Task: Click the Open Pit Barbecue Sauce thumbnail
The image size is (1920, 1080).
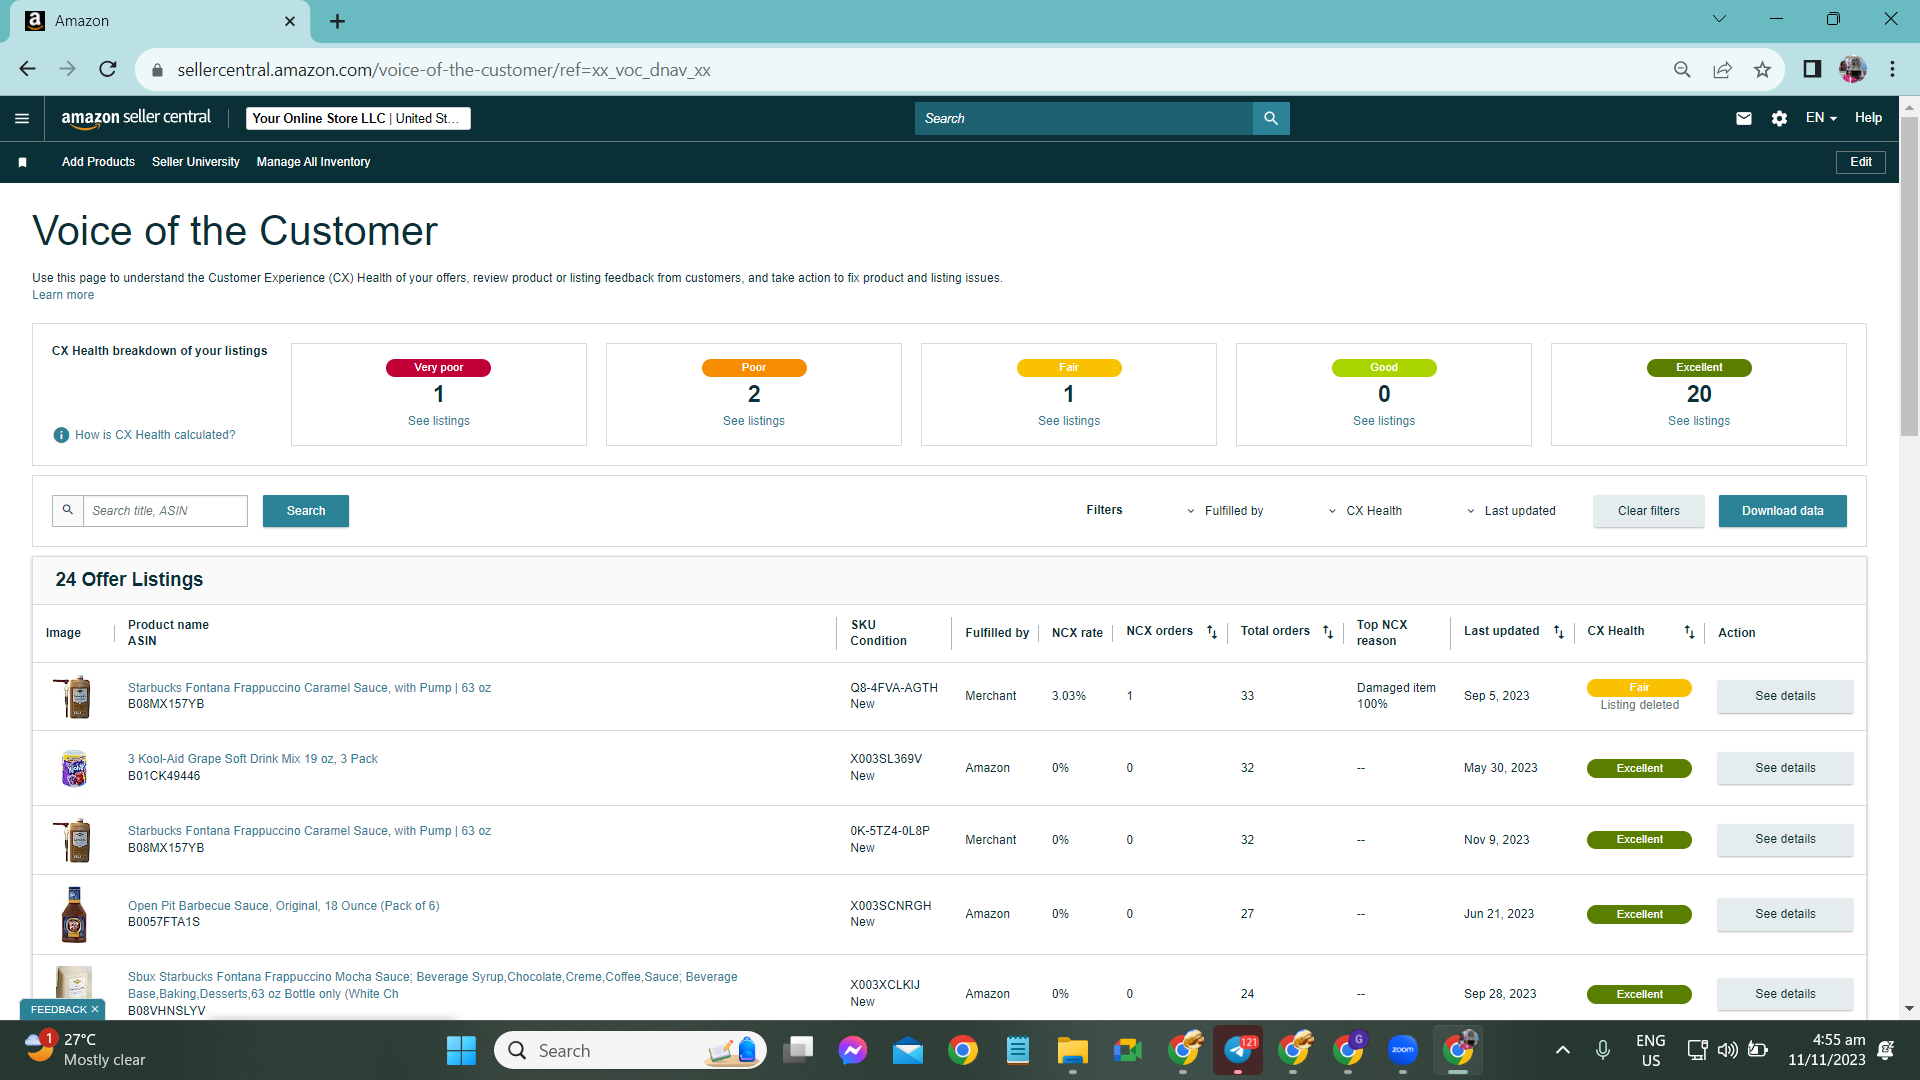Action: 74,914
